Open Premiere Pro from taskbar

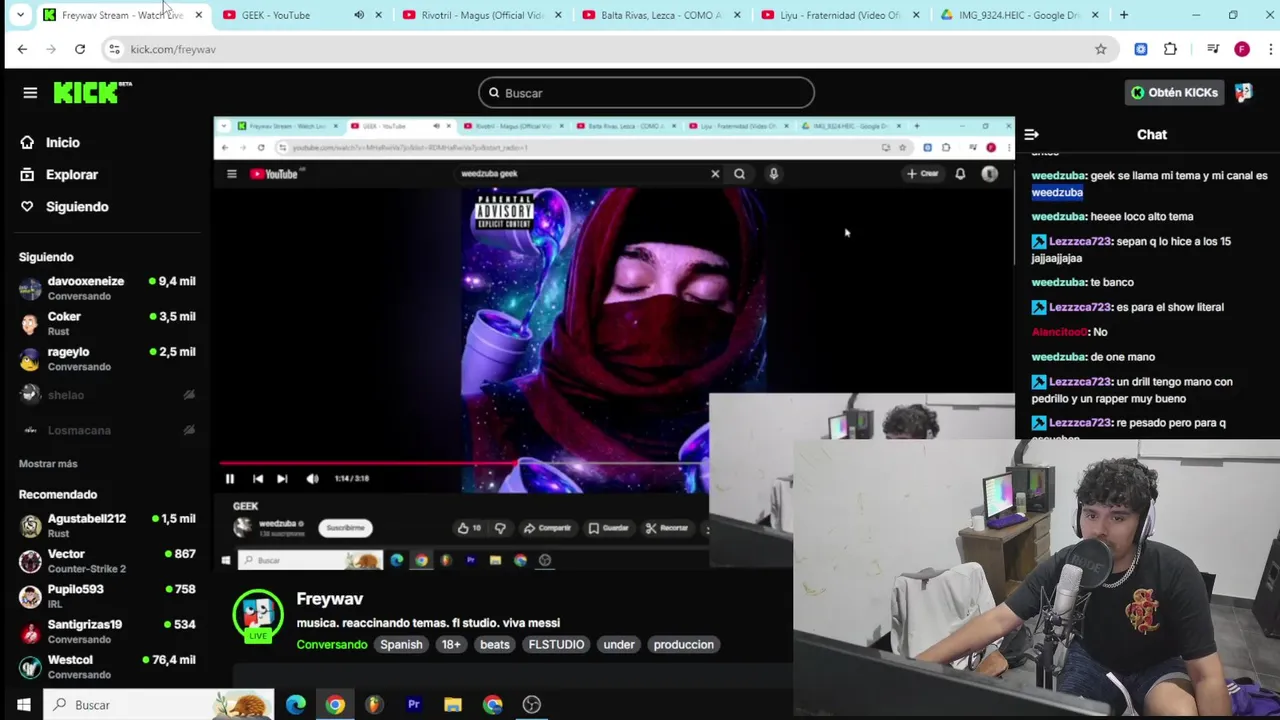(413, 705)
